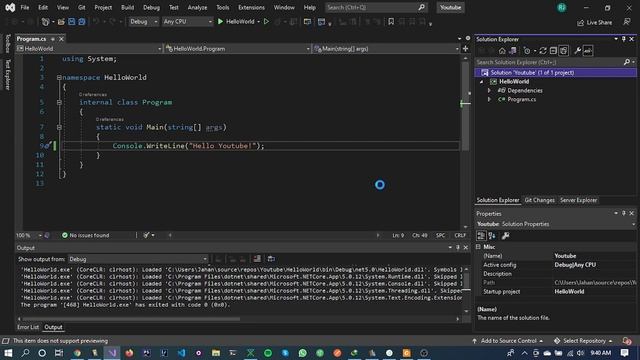
Task: Open Main(string[] args) member dropdown
Action: tap(386, 49)
